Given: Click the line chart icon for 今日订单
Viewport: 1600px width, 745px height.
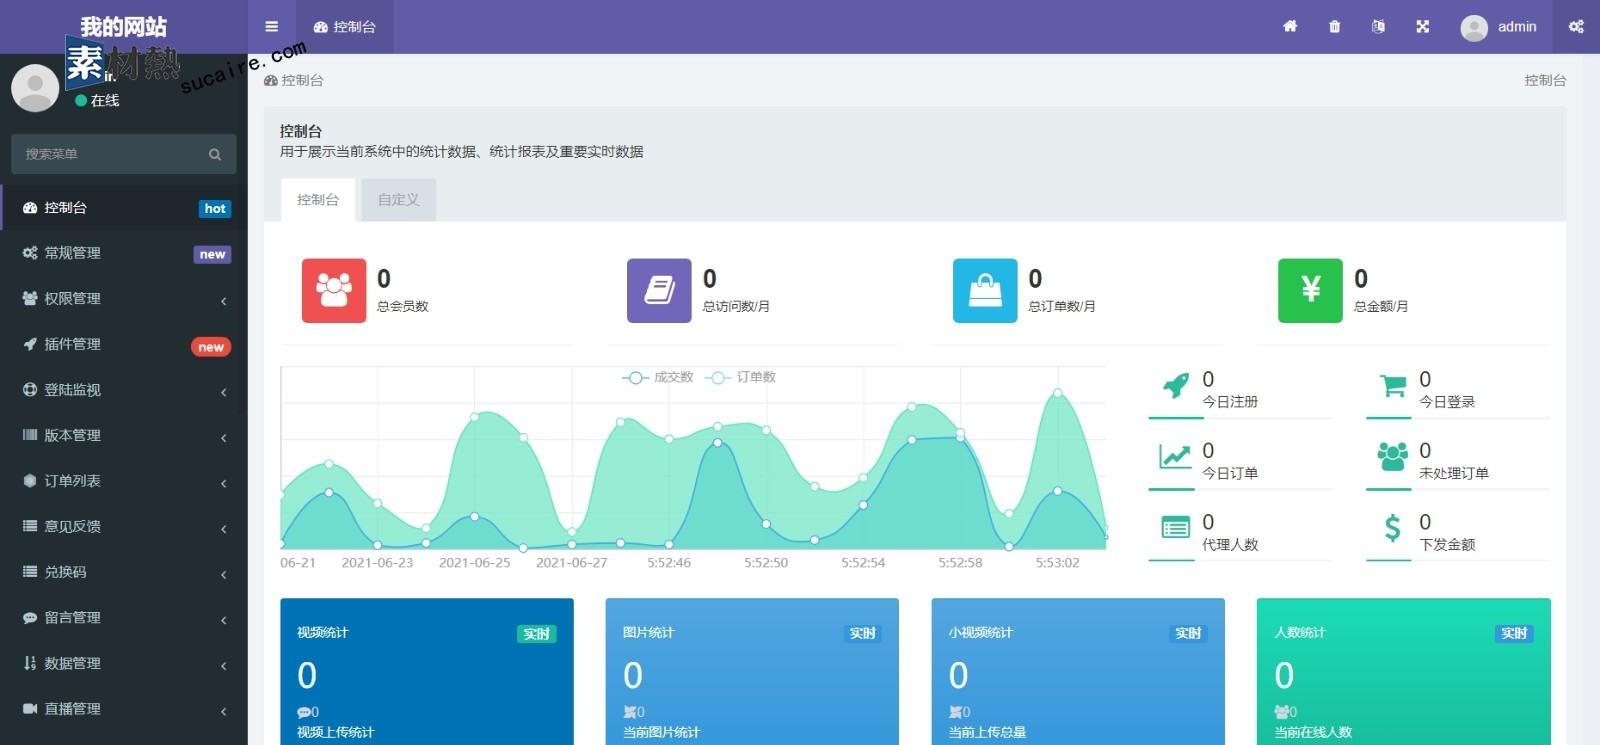Looking at the screenshot, I should coord(1175,456).
